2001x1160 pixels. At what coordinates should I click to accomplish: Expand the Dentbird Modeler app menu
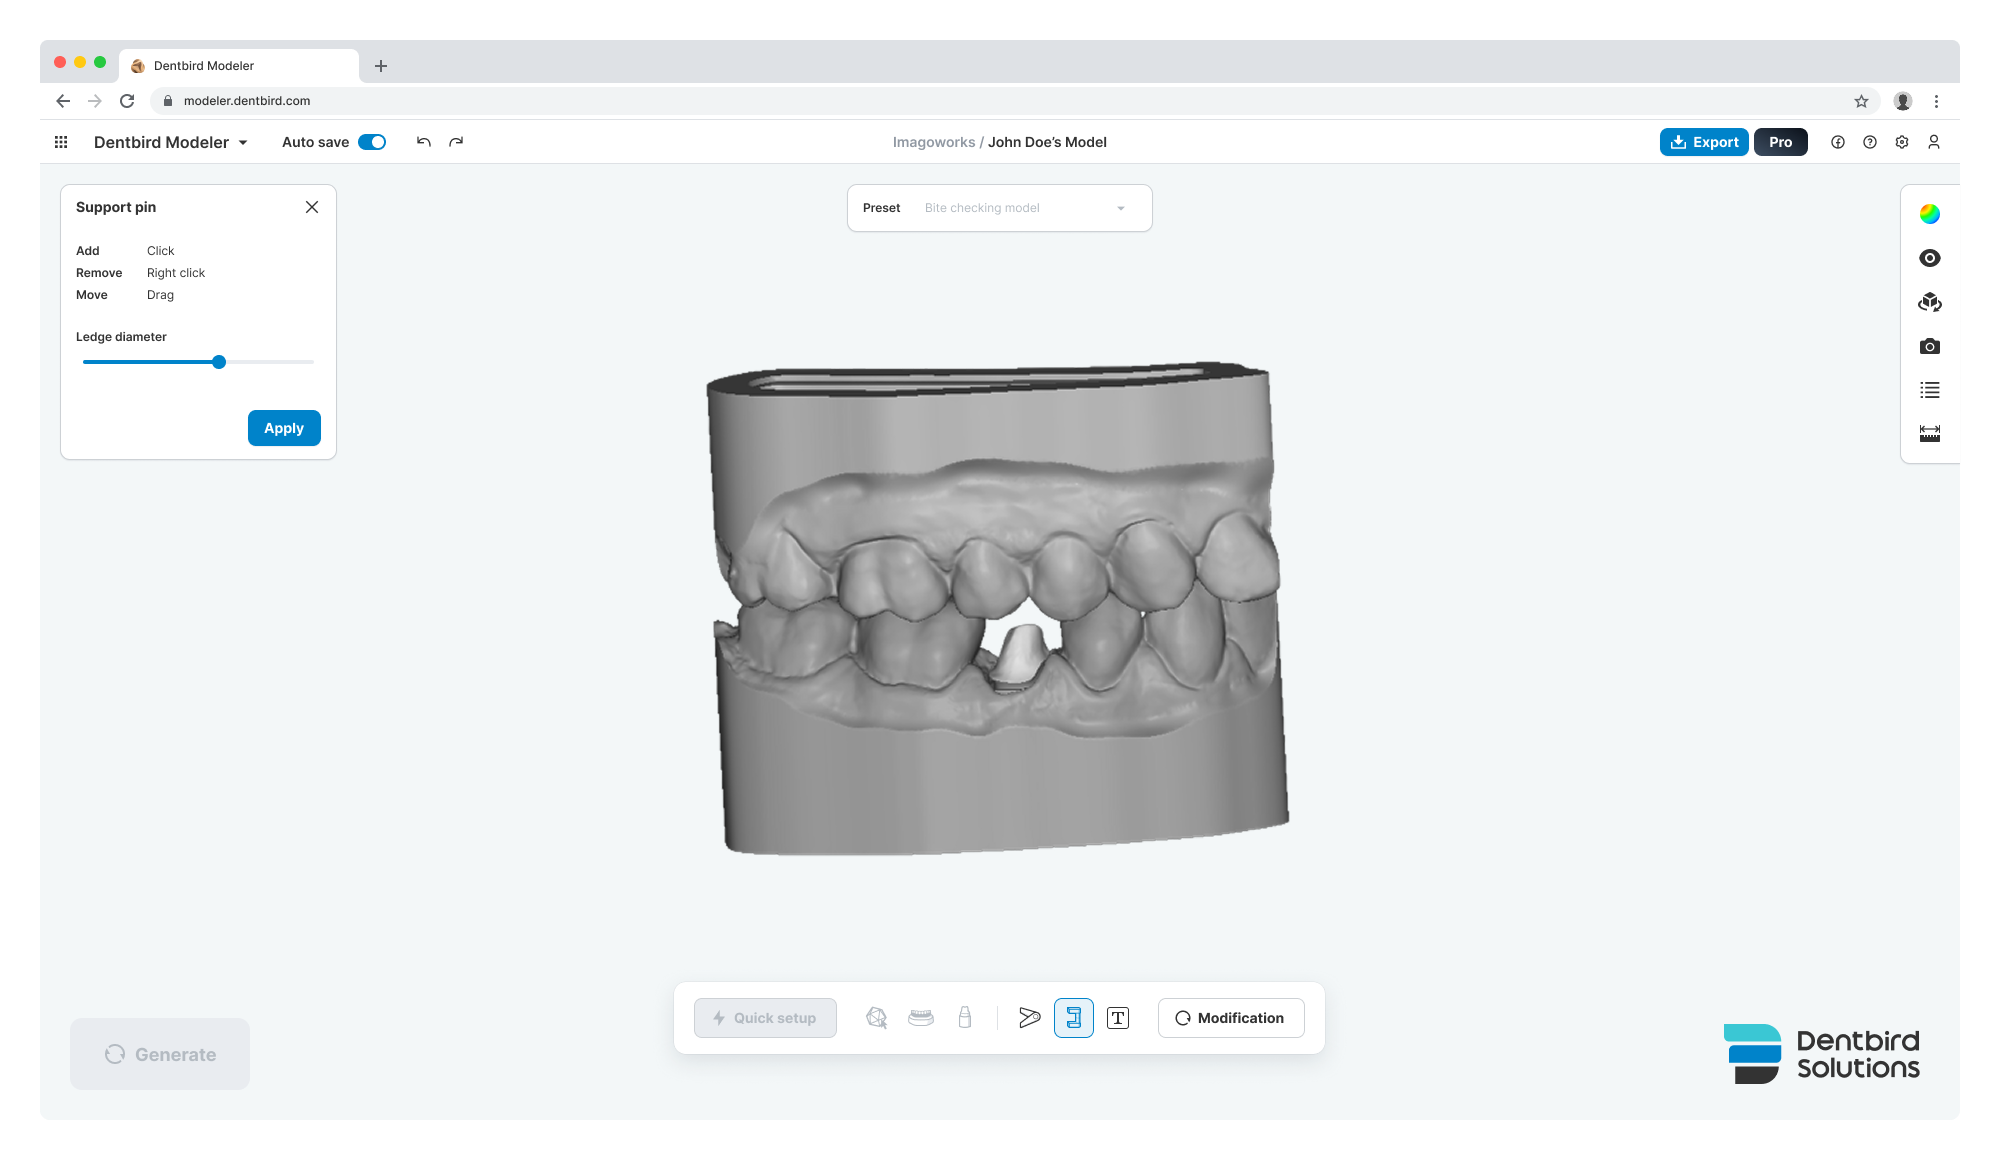170,142
